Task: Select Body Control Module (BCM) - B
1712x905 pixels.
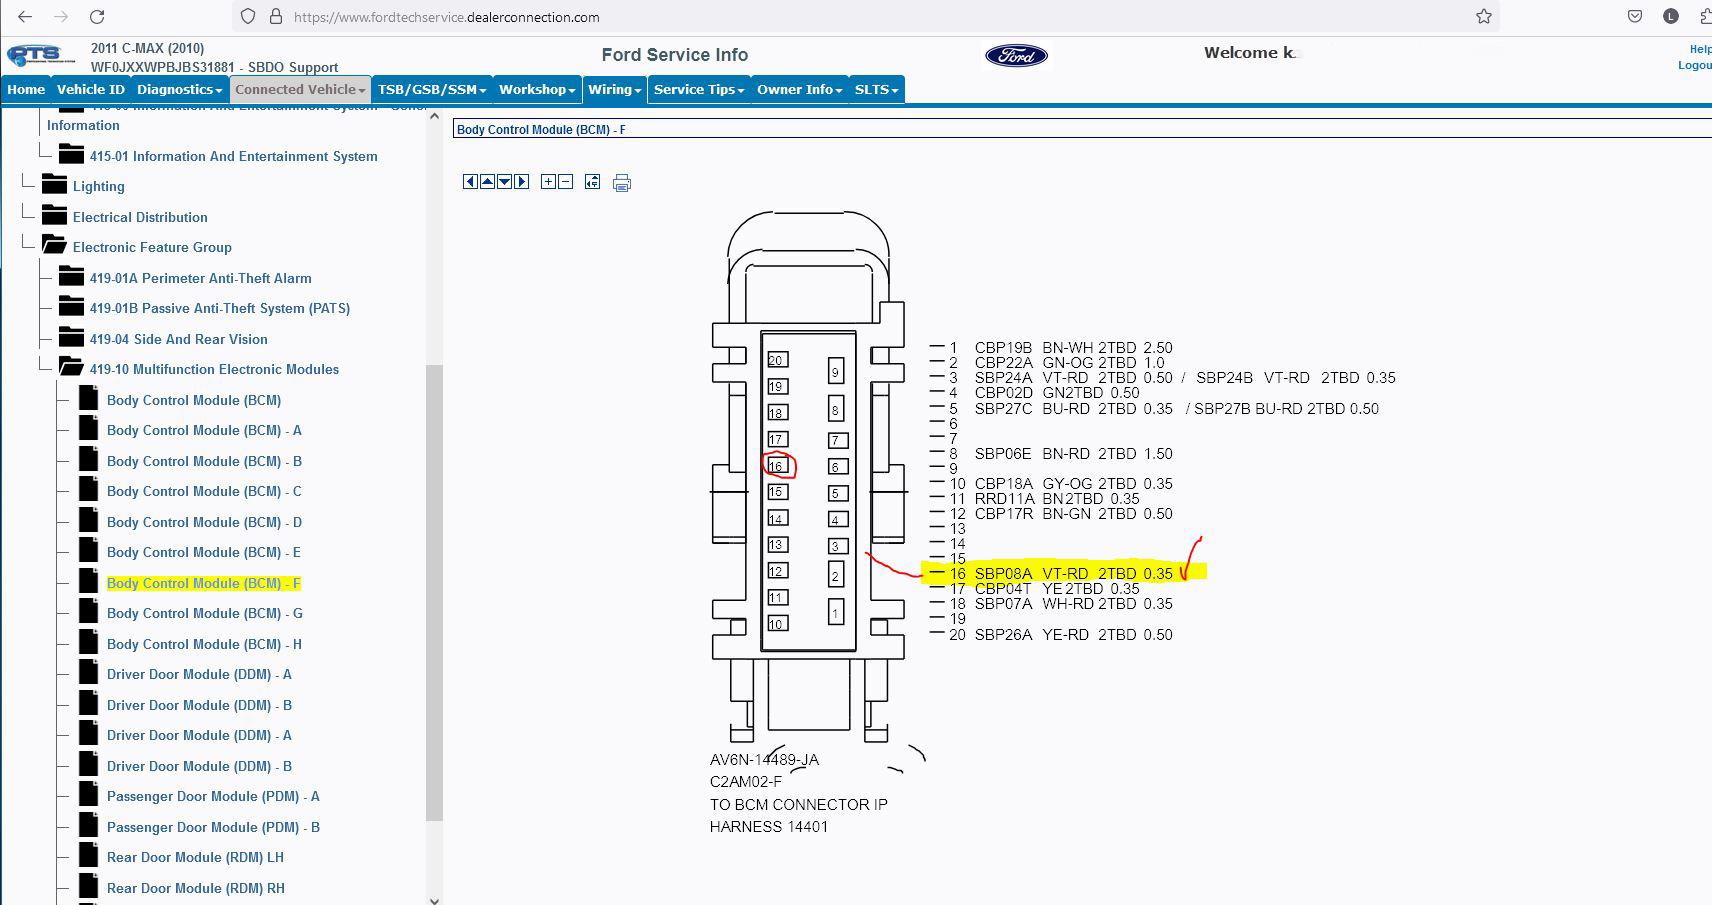Action: pyautogui.click(x=204, y=461)
